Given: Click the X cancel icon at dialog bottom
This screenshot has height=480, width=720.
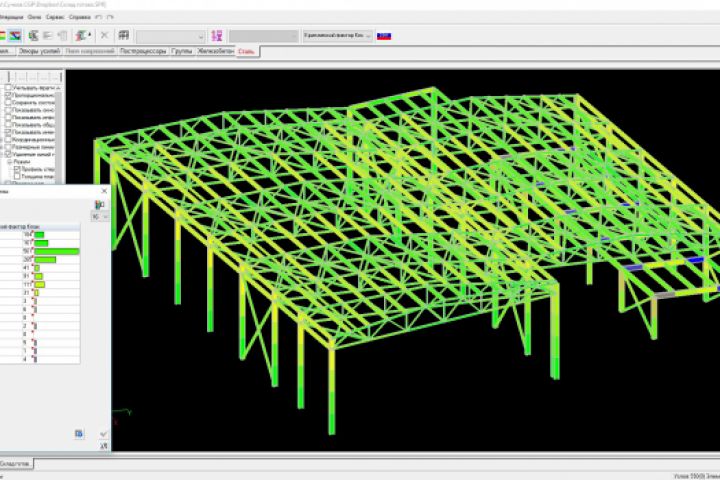Looking at the screenshot, I should pos(103,446).
